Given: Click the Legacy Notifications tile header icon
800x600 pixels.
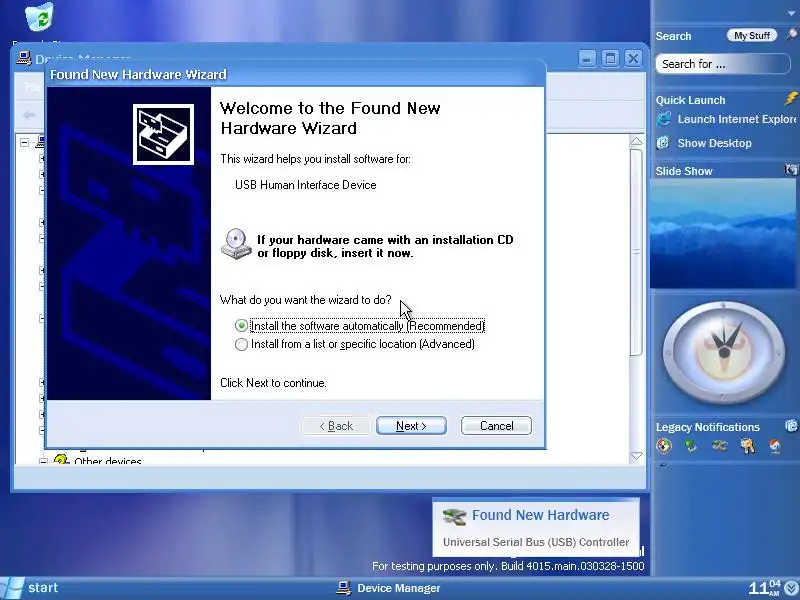Looking at the screenshot, I should [x=791, y=426].
